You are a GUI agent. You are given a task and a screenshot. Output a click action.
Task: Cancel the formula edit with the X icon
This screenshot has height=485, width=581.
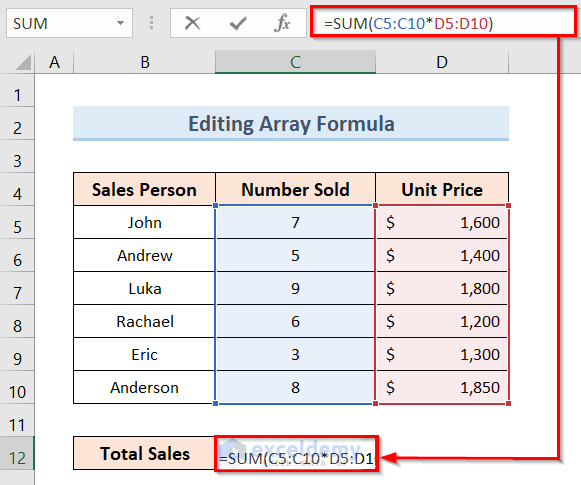192,23
